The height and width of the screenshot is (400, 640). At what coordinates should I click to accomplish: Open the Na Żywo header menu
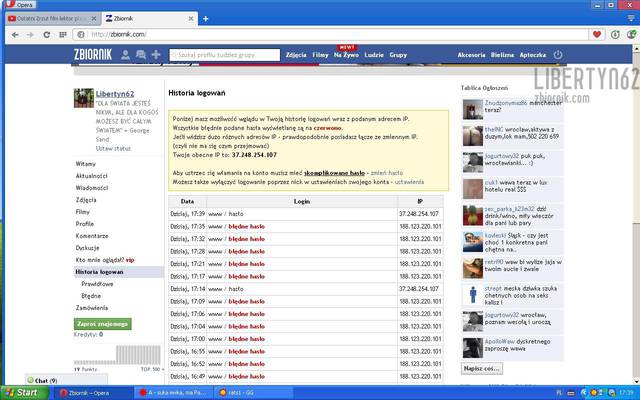click(346, 55)
